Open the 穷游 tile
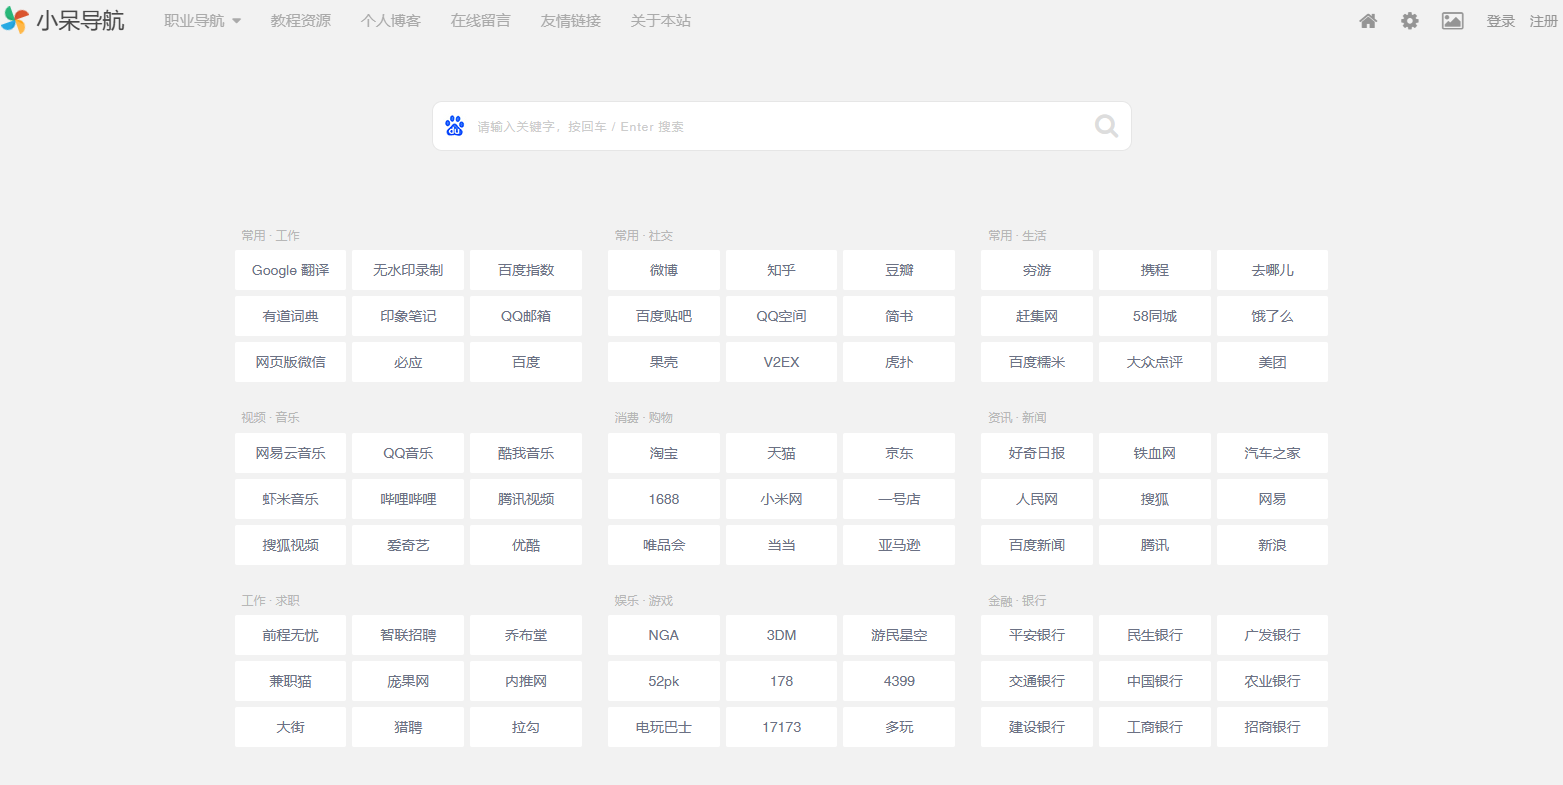Viewport: 1563px width, 785px height. pyautogui.click(x=1037, y=270)
